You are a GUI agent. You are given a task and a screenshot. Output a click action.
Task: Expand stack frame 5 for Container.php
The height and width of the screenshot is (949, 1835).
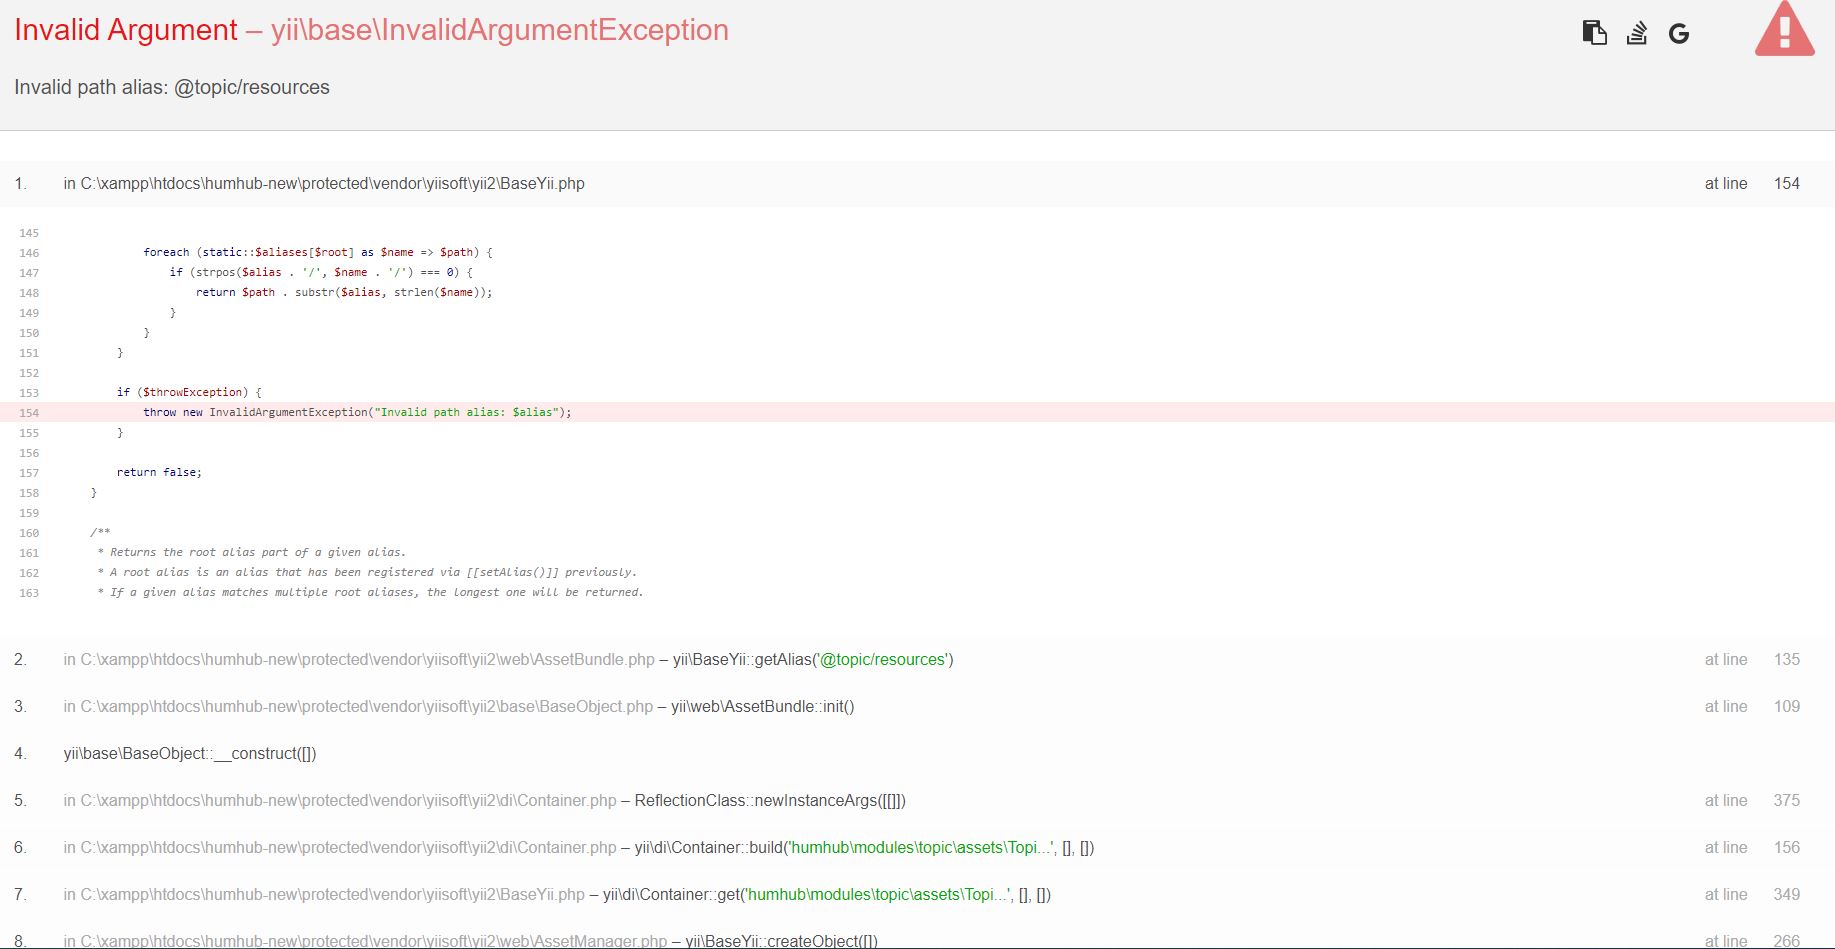[x=340, y=800]
